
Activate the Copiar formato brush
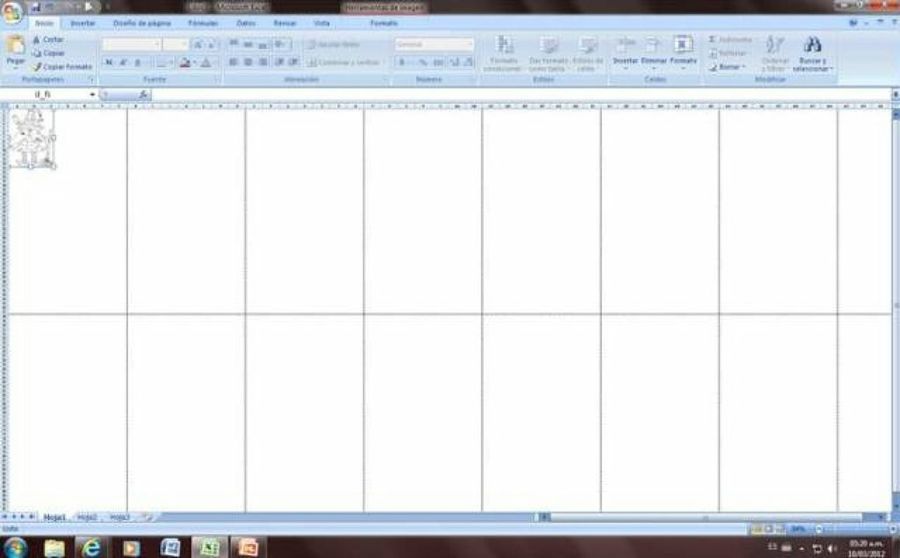tap(62, 67)
